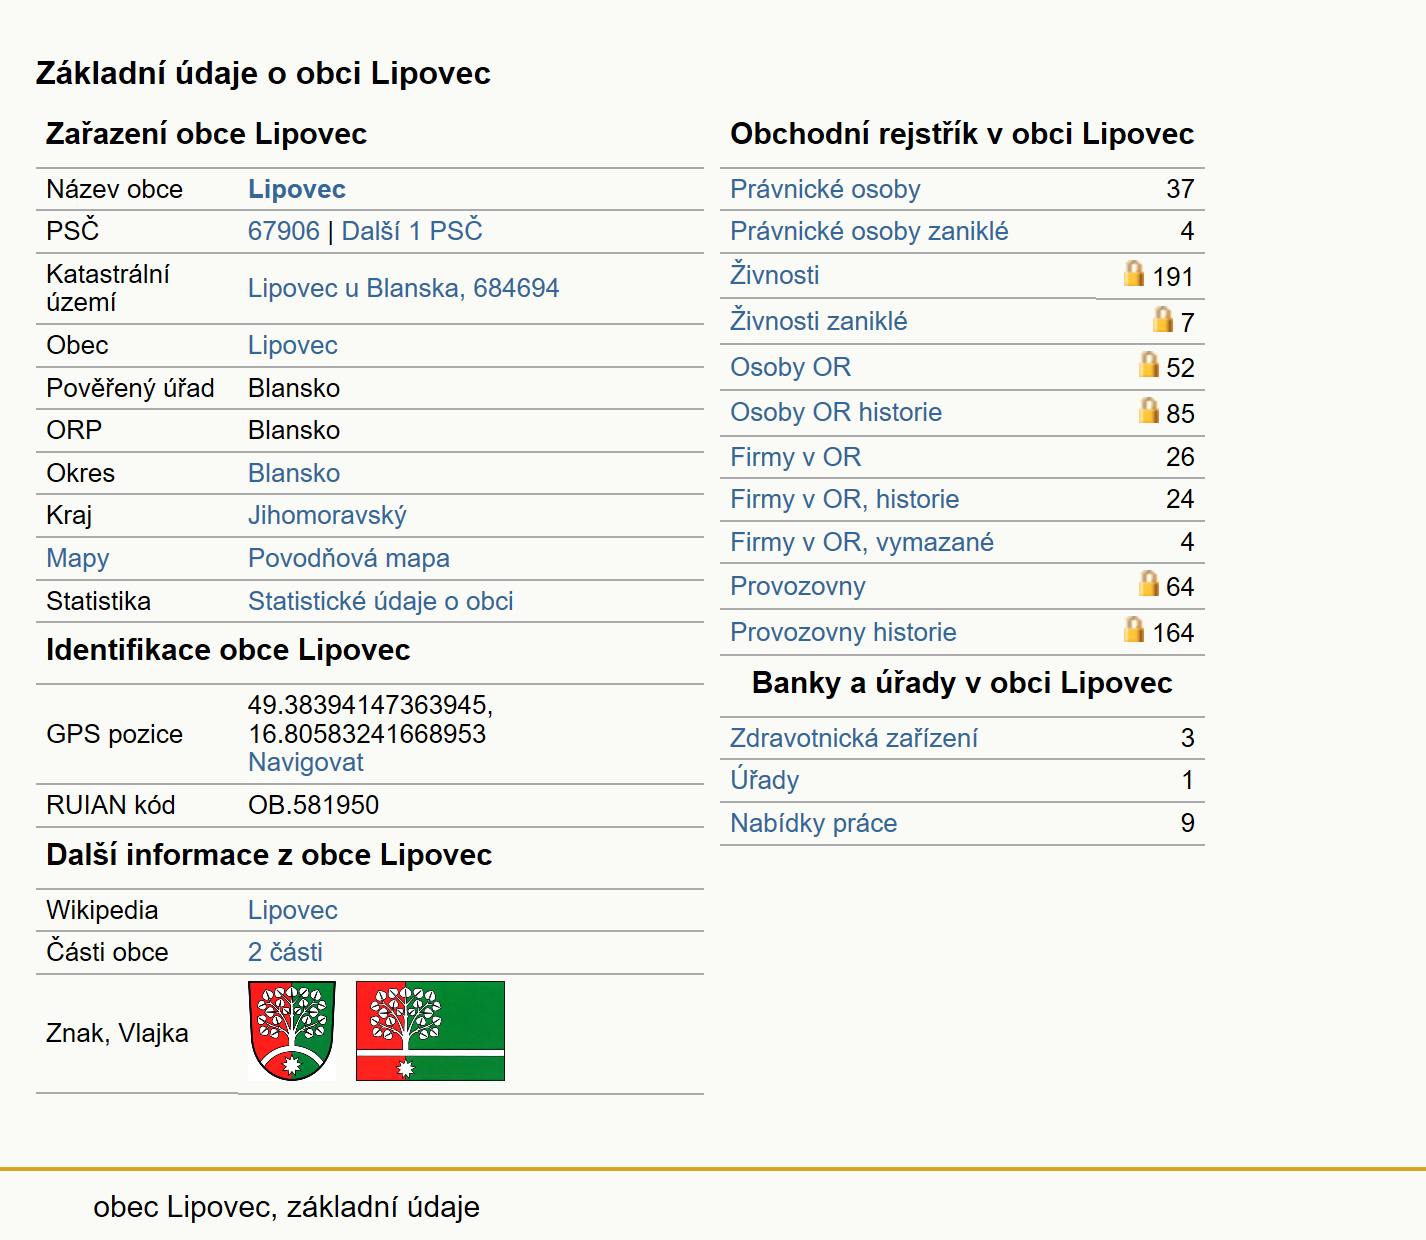This screenshot has height=1240, width=1426.
Task: Follow the Další 1 PSČ link
Action: coord(412,231)
